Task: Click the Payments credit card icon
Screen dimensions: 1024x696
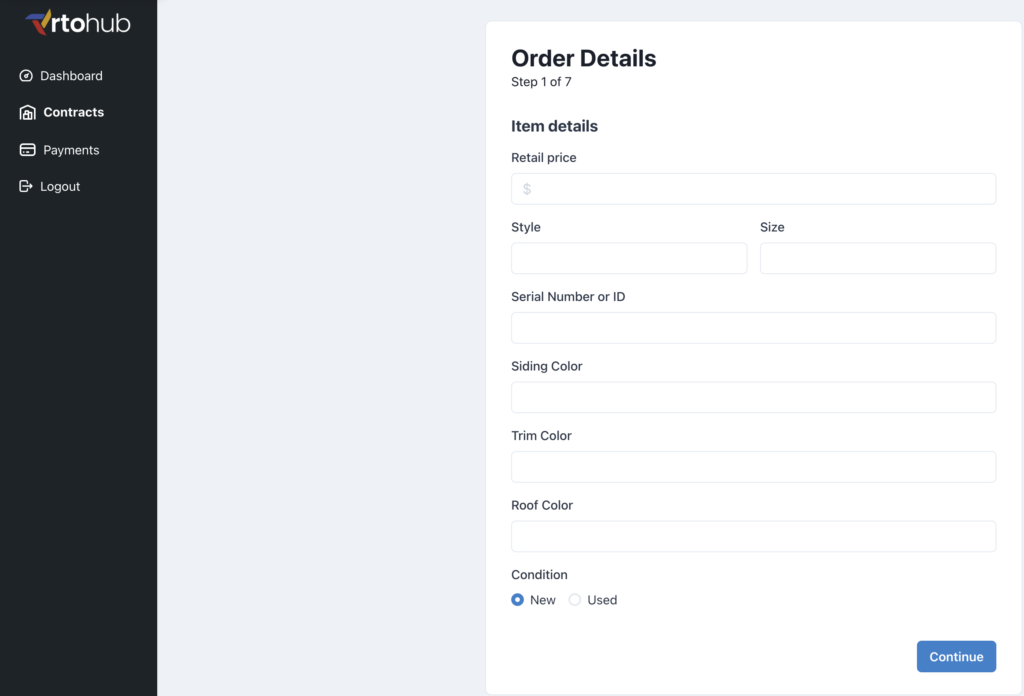Action: pos(28,150)
